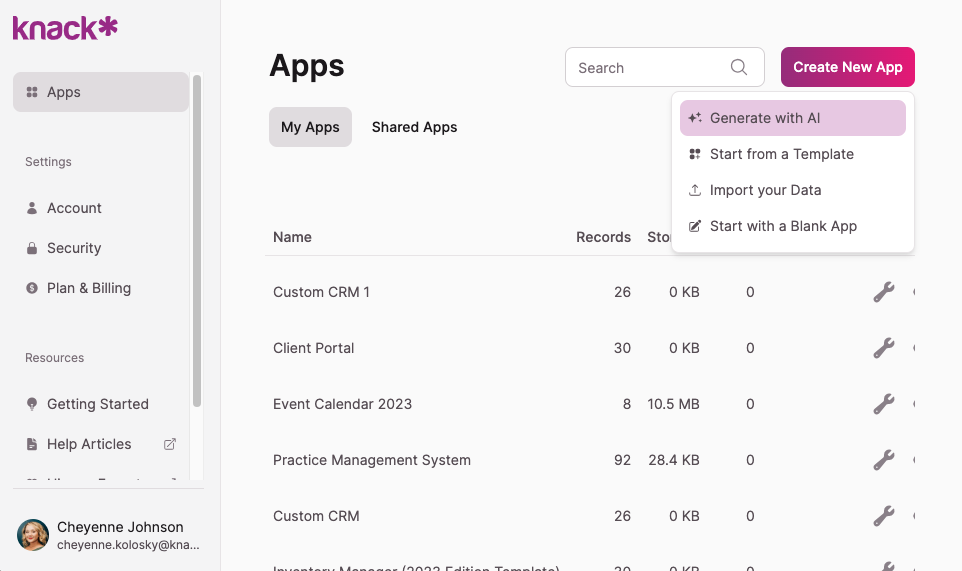Image resolution: width=962 pixels, height=571 pixels.
Task: Click the Knack logo
Action: 65,28
